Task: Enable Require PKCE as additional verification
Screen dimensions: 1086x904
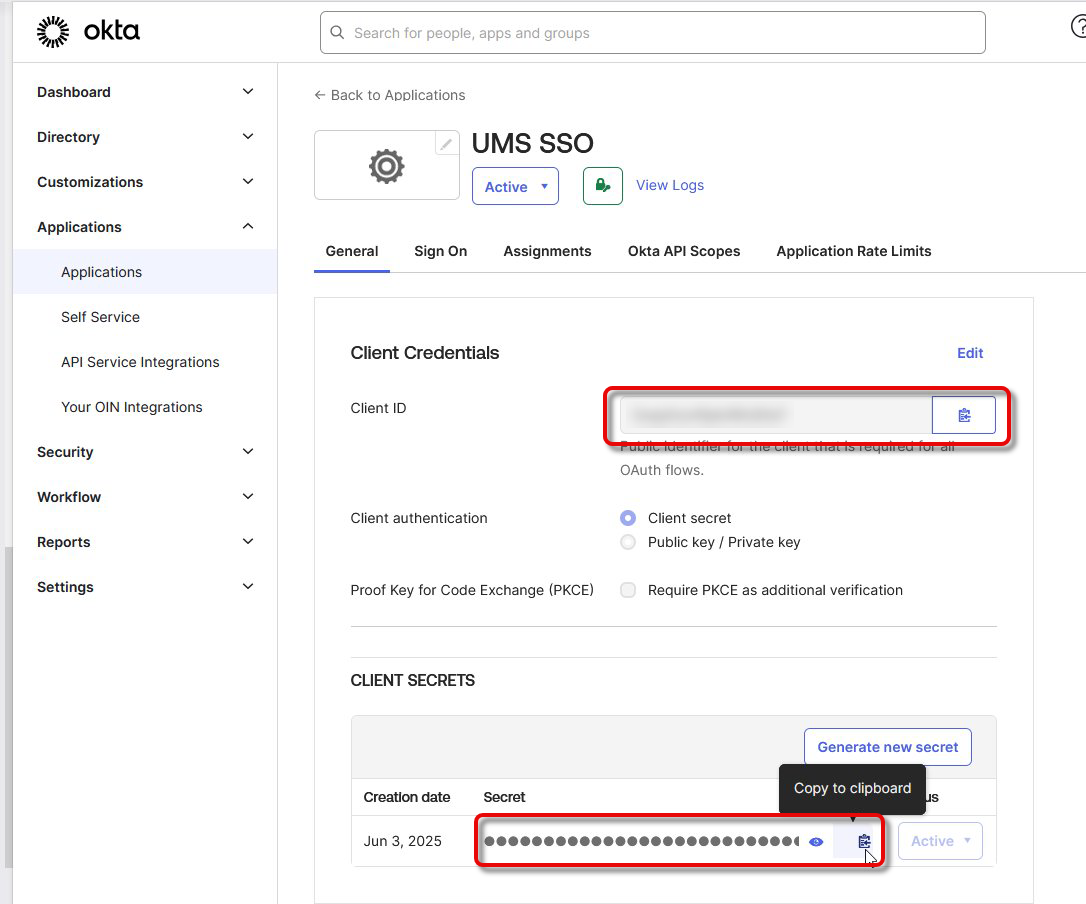Action: pos(628,590)
